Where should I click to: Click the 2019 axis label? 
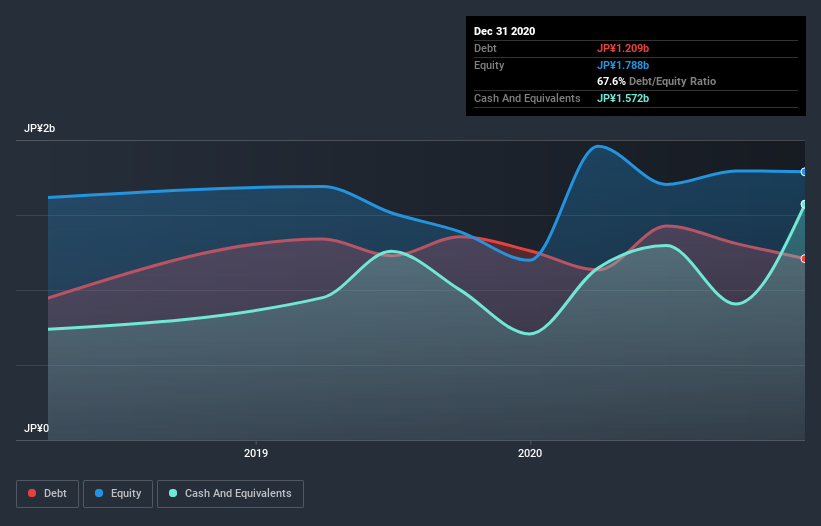256,453
